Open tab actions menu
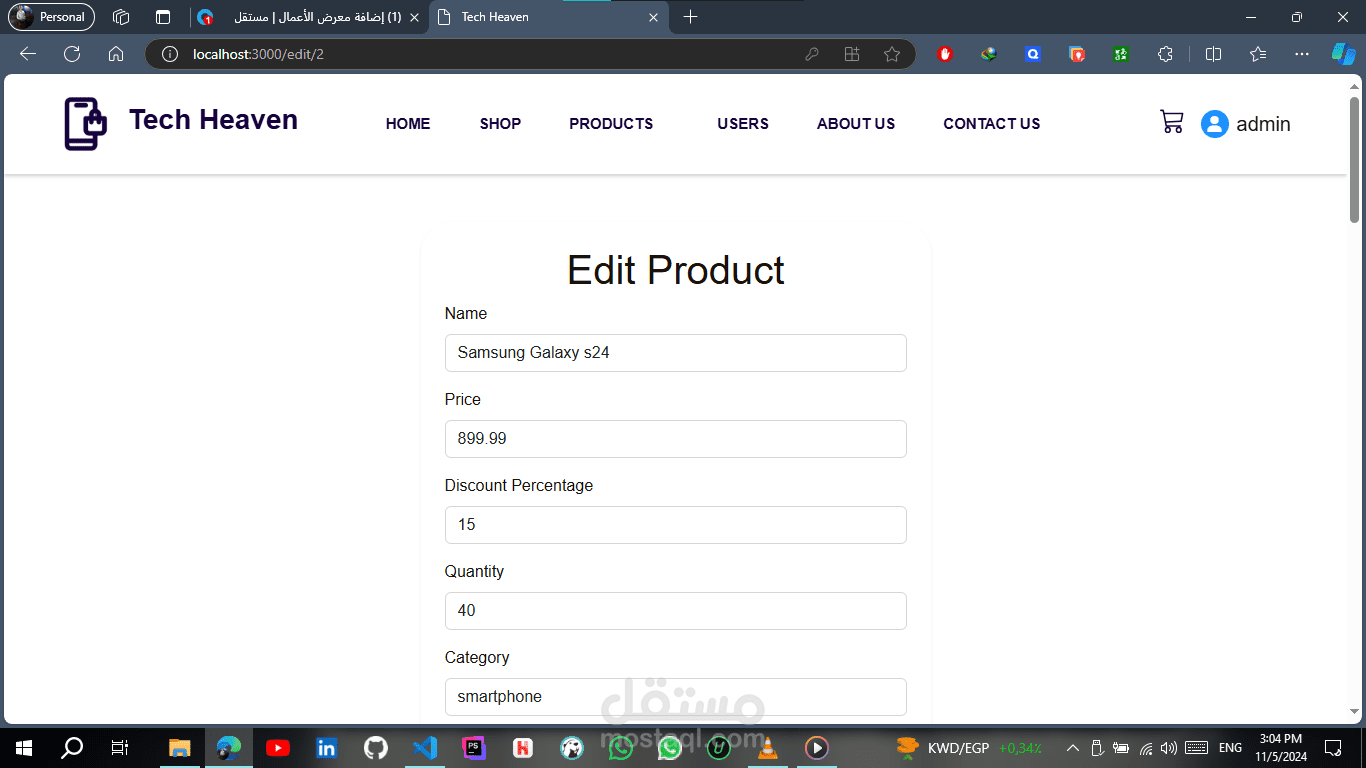Screen dimensions: 1366x768 coord(163,17)
